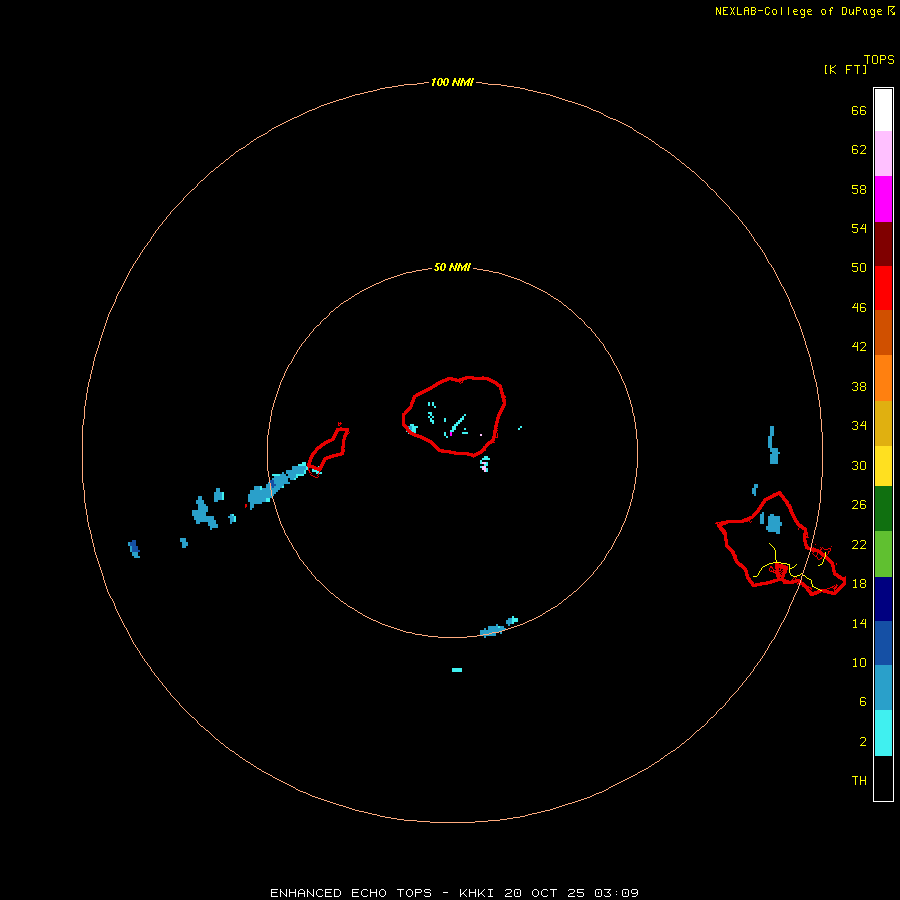Click the "38" legend value
Viewport: 900px width, 900px height.
pyautogui.click(x=859, y=386)
